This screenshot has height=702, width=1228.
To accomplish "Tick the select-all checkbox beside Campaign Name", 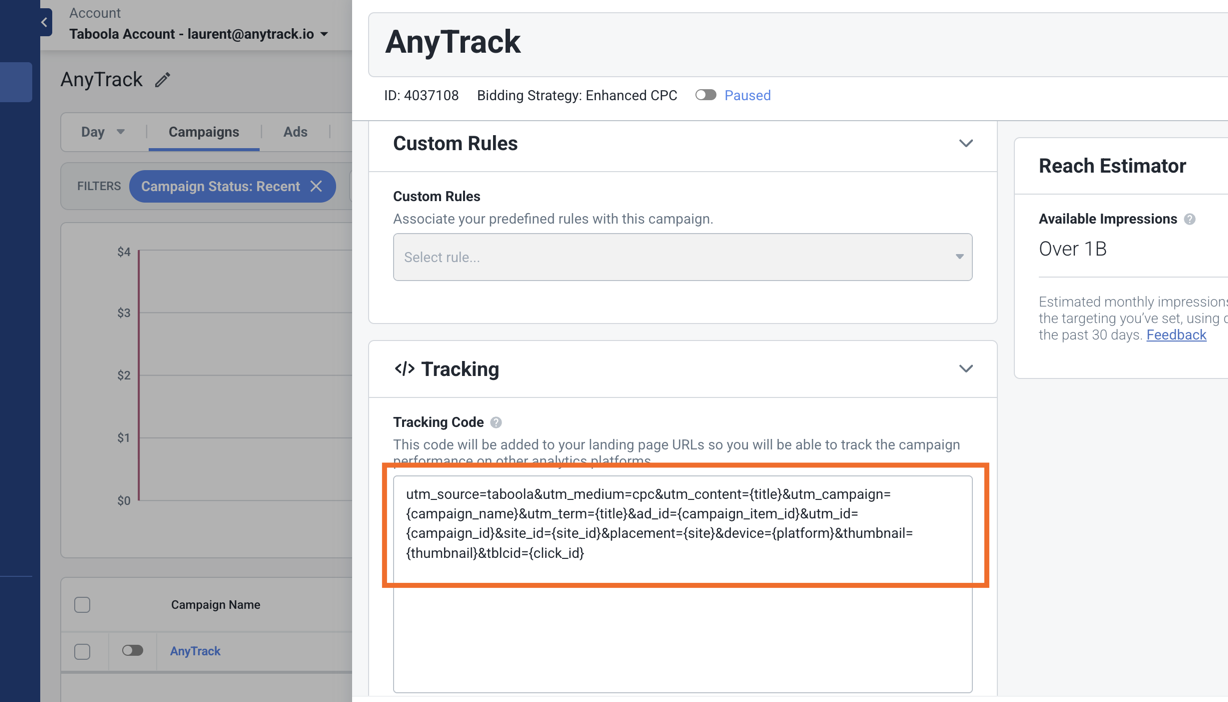I will pyautogui.click(x=82, y=605).
